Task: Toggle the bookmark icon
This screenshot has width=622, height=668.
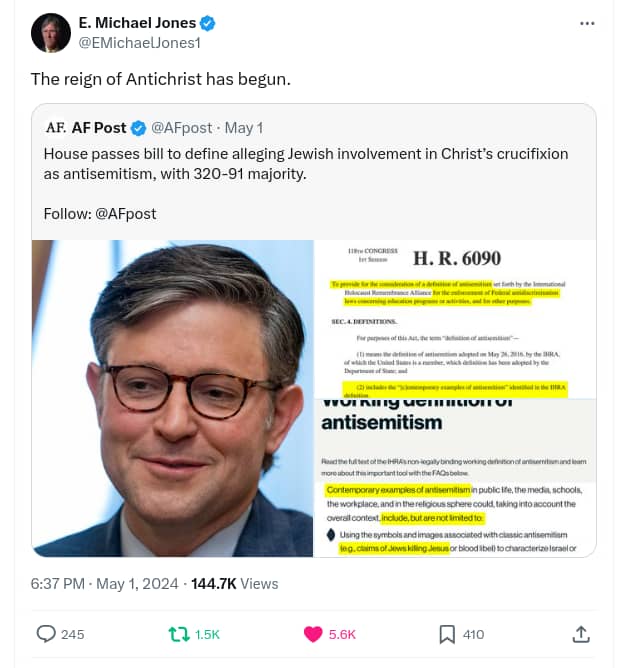Action: coord(447,634)
